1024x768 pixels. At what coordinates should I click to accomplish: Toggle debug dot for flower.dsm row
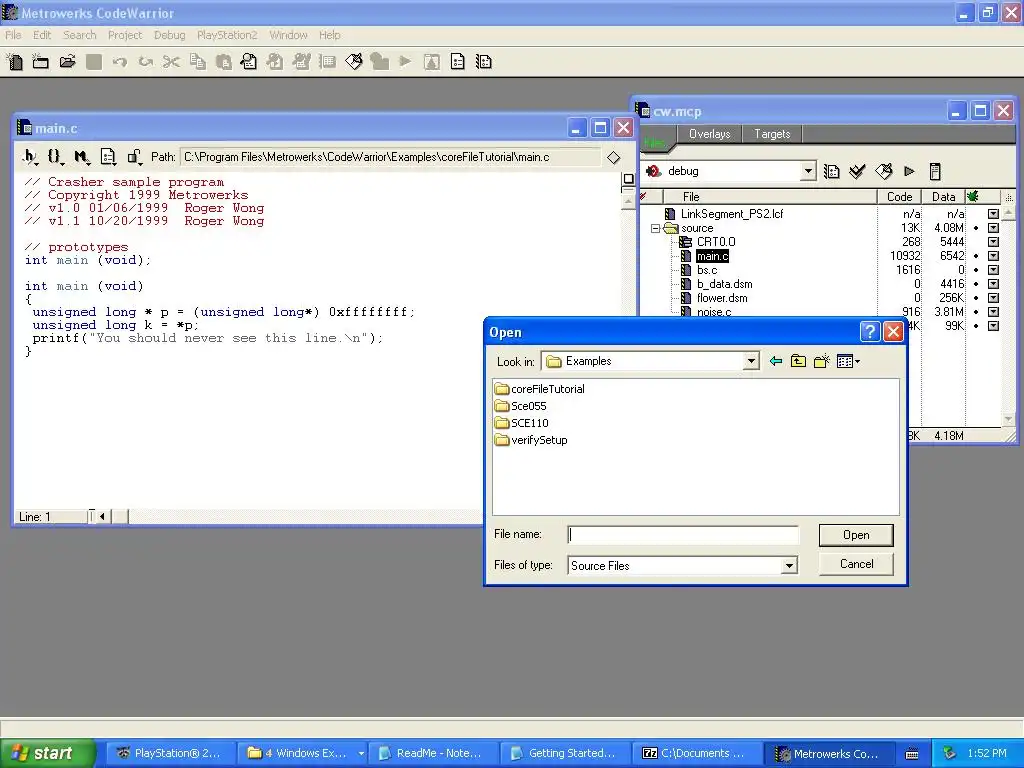click(x=976, y=298)
